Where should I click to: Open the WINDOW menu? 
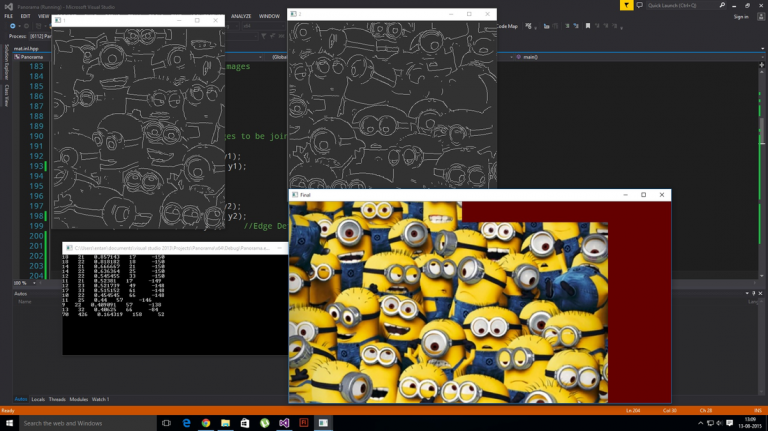(x=269, y=16)
